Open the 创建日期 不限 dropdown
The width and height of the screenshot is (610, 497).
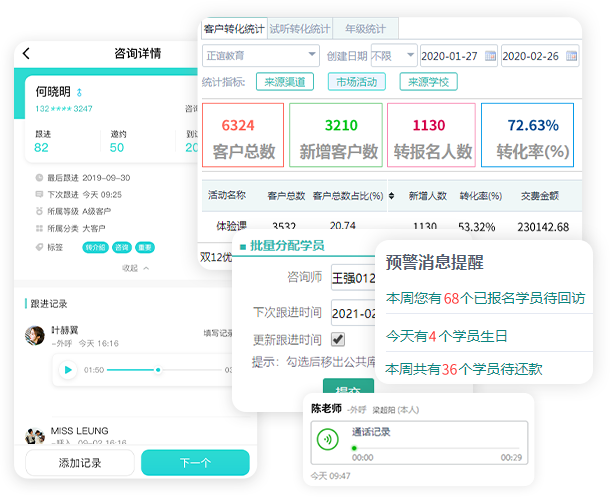(x=393, y=55)
